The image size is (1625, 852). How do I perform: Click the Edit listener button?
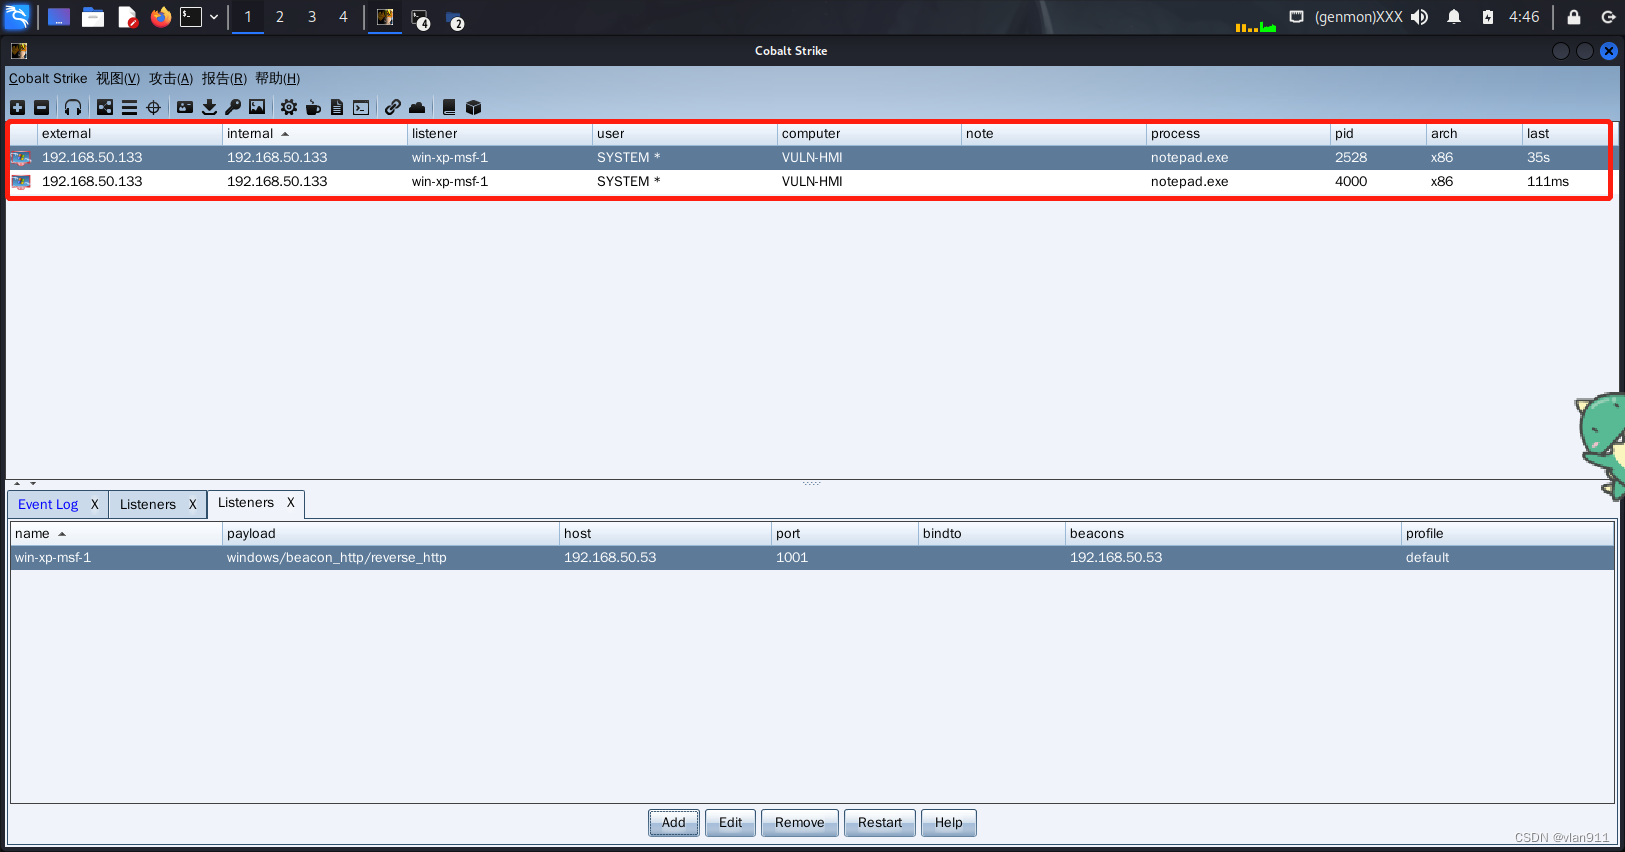coord(731,823)
